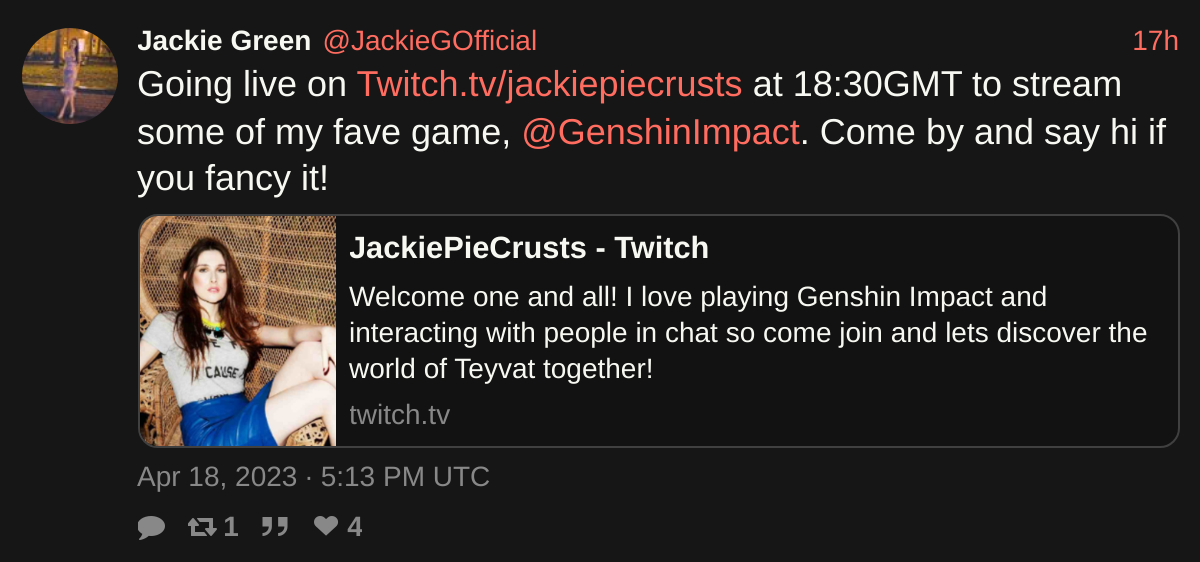The image size is (1200, 562).
Task: Click the like count number 4
Action: tap(354, 526)
